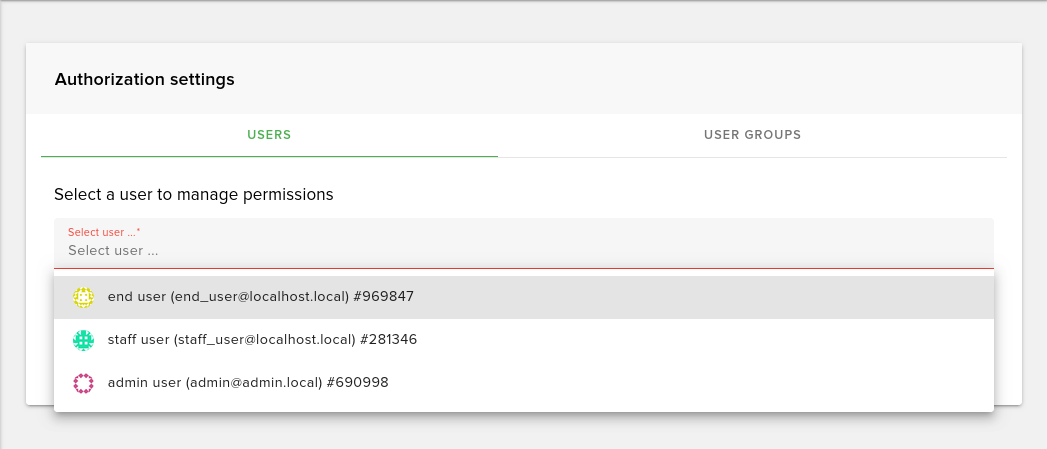Click the pink avatar icon for admin user
The image size is (1047, 449).
83,382
